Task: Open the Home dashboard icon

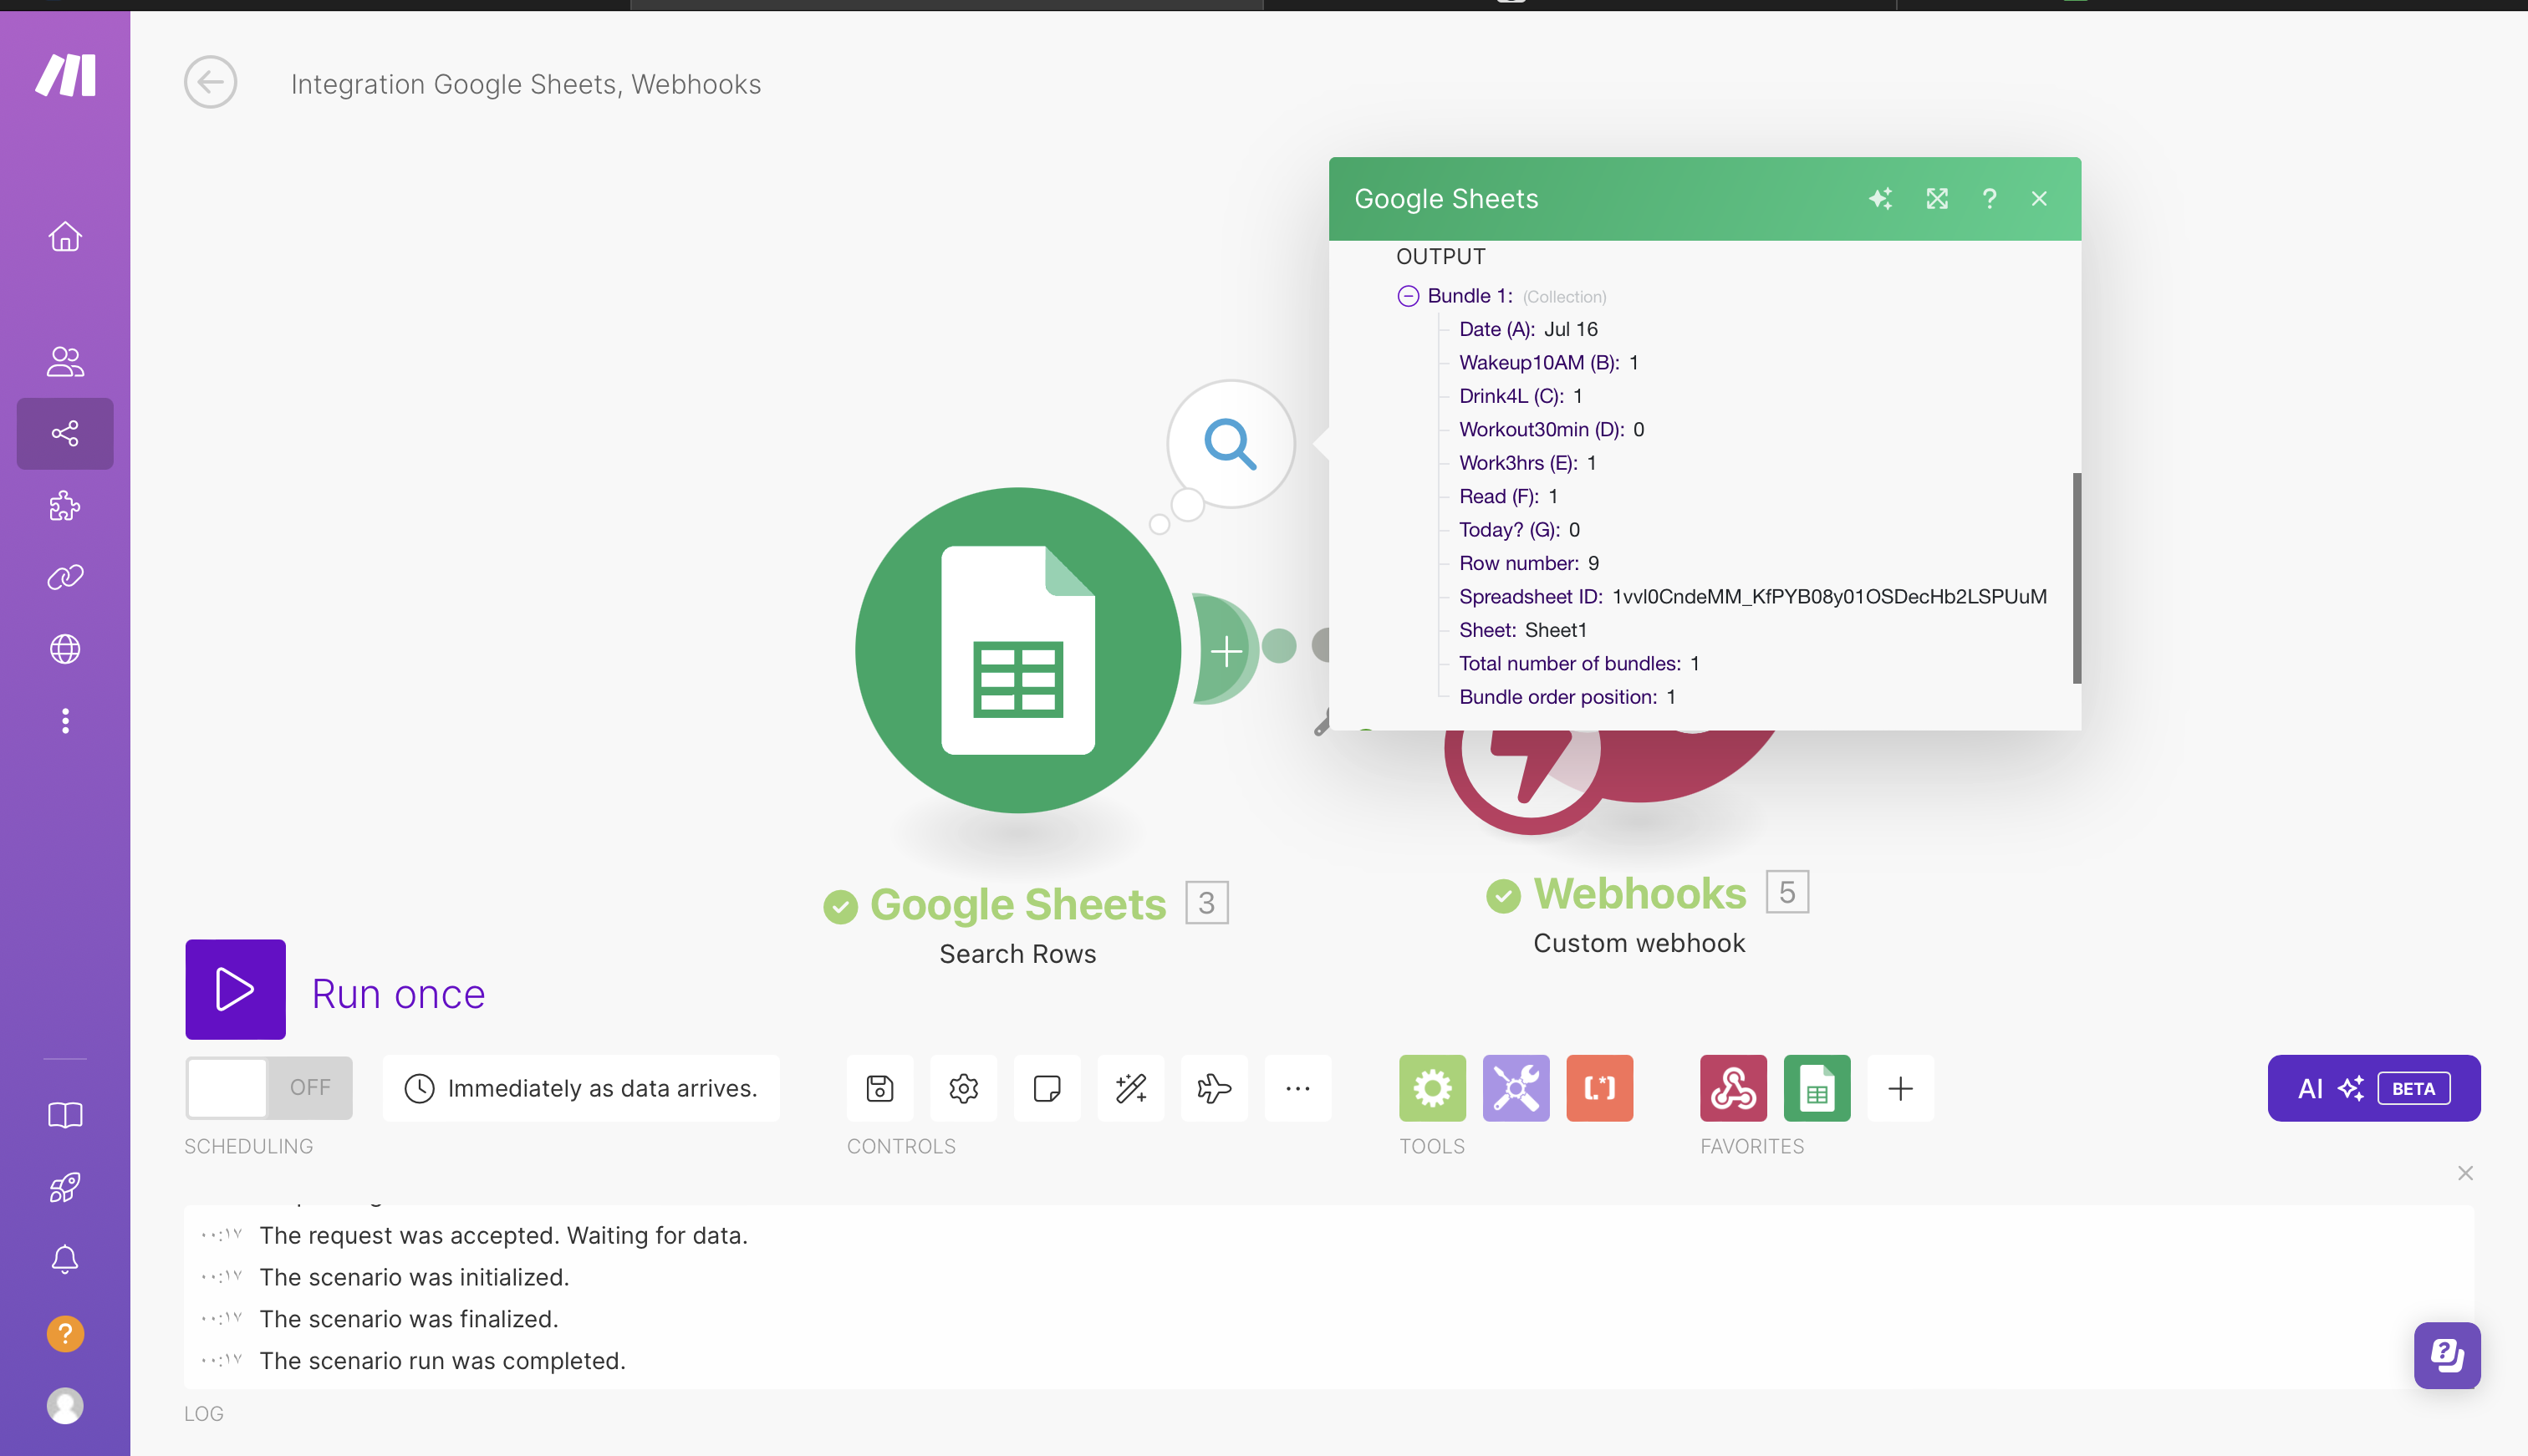Action: pos(65,237)
